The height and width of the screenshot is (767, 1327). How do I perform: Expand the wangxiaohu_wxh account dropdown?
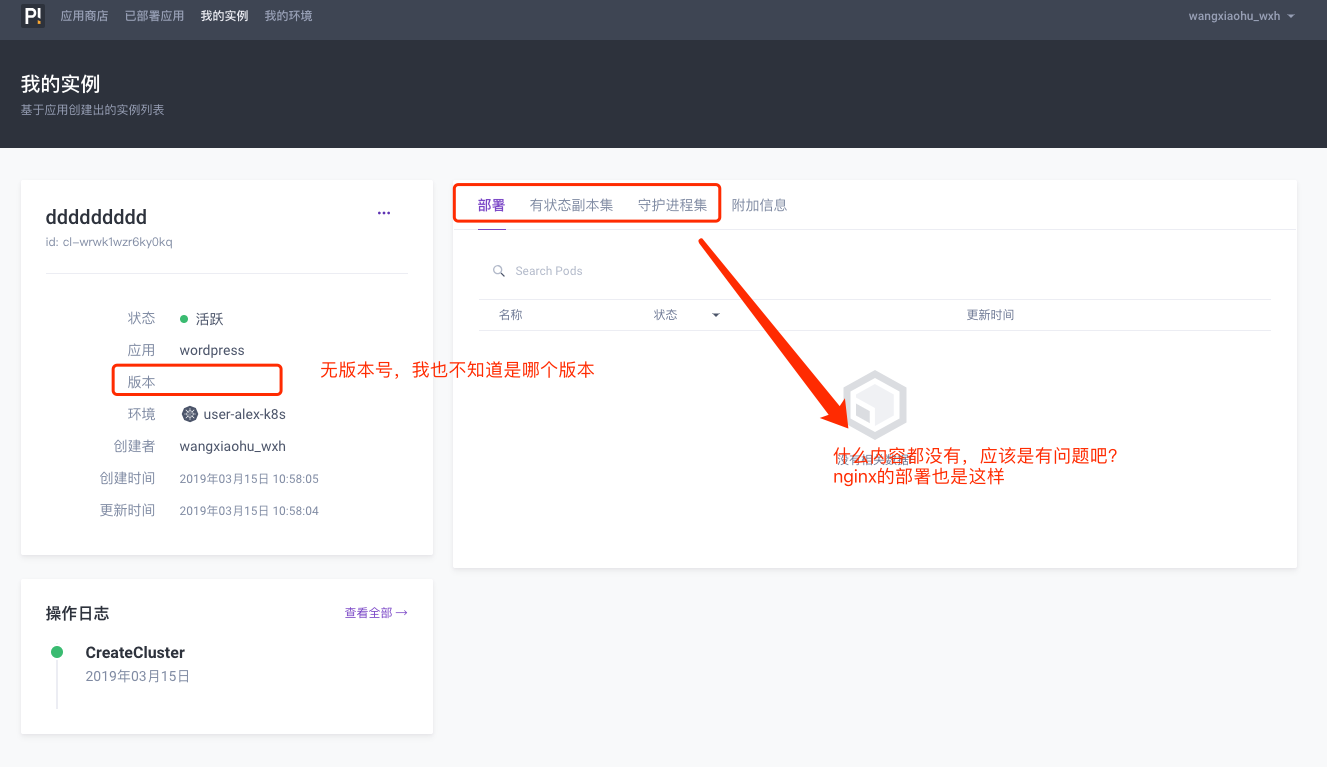(1242, 15)
